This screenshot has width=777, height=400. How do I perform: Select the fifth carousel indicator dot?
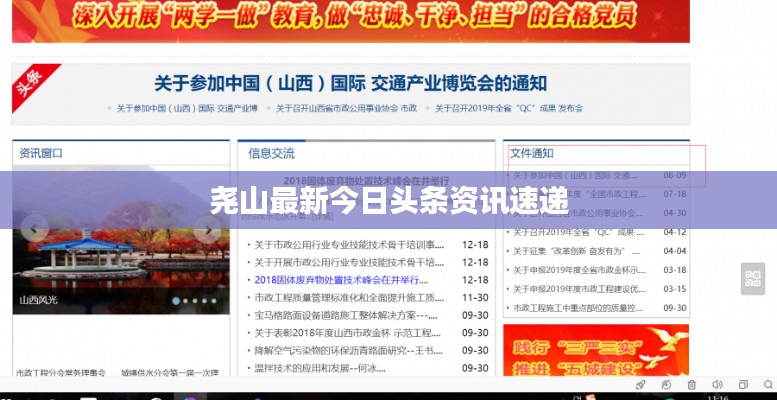214,301
